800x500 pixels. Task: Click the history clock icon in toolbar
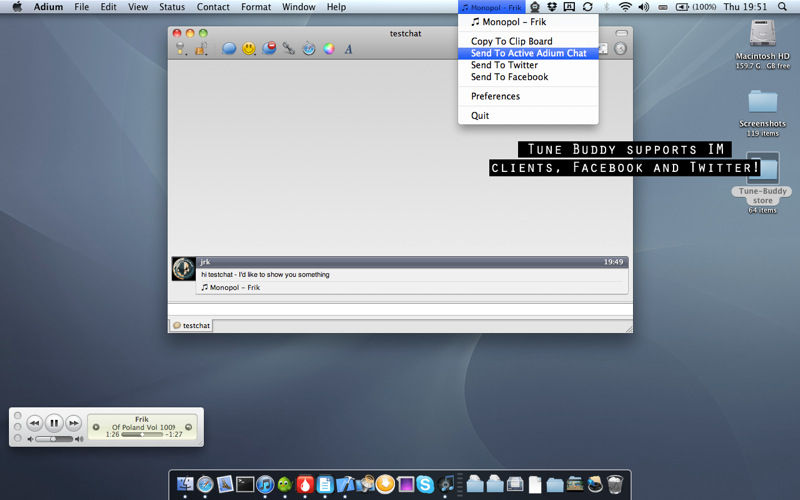click(x=620, y=48)
